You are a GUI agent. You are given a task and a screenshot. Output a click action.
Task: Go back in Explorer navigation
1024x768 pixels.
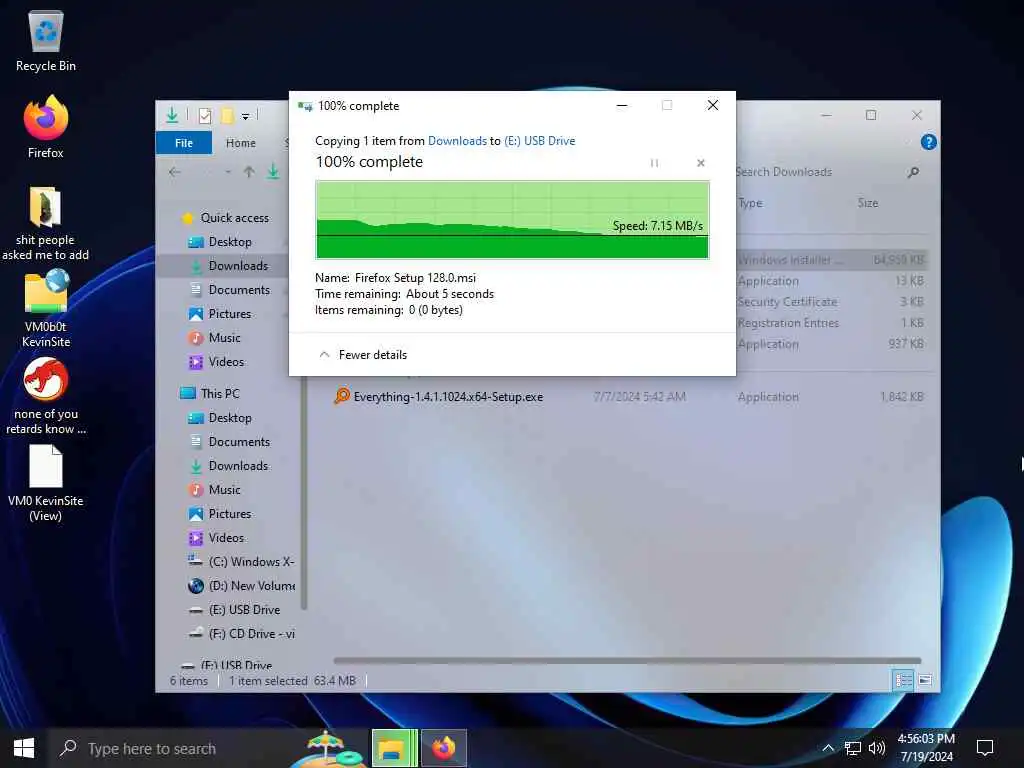[x=174, y=172]
